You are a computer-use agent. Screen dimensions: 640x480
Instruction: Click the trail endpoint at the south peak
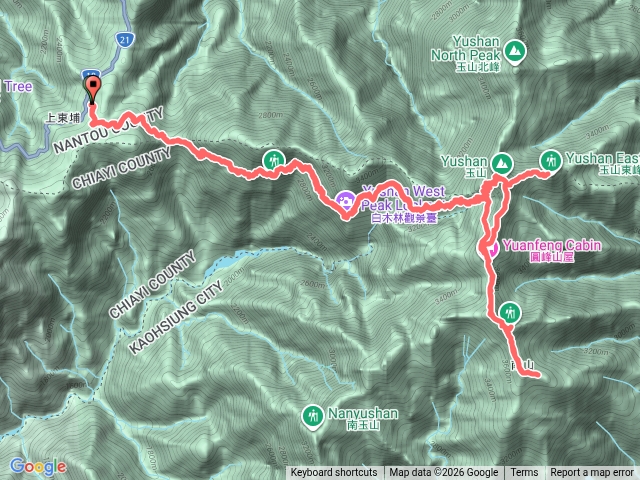pyautogui.click(x=538, y=375)
